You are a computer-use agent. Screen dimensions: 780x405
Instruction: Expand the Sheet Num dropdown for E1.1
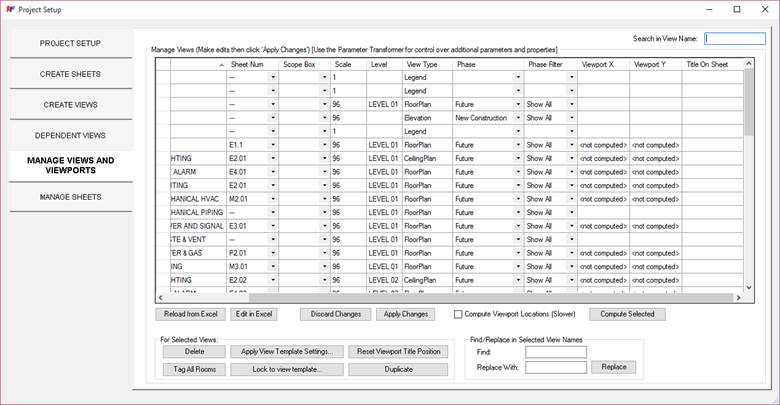pos(272,145)
